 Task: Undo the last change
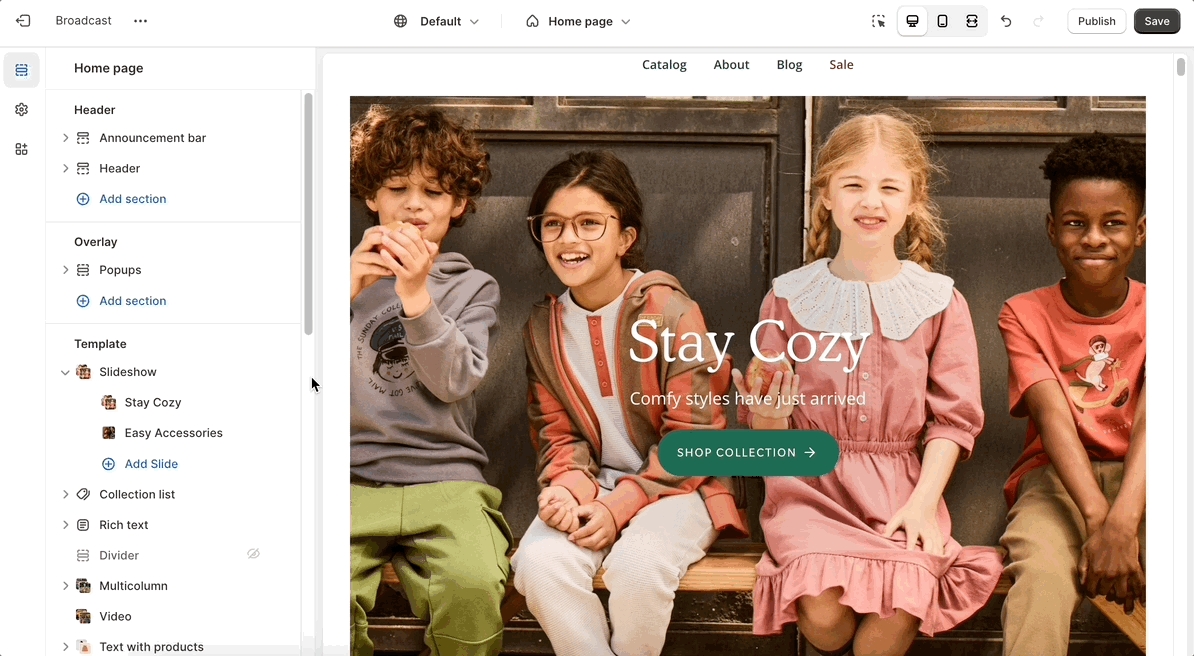(x=1006, y=21)
